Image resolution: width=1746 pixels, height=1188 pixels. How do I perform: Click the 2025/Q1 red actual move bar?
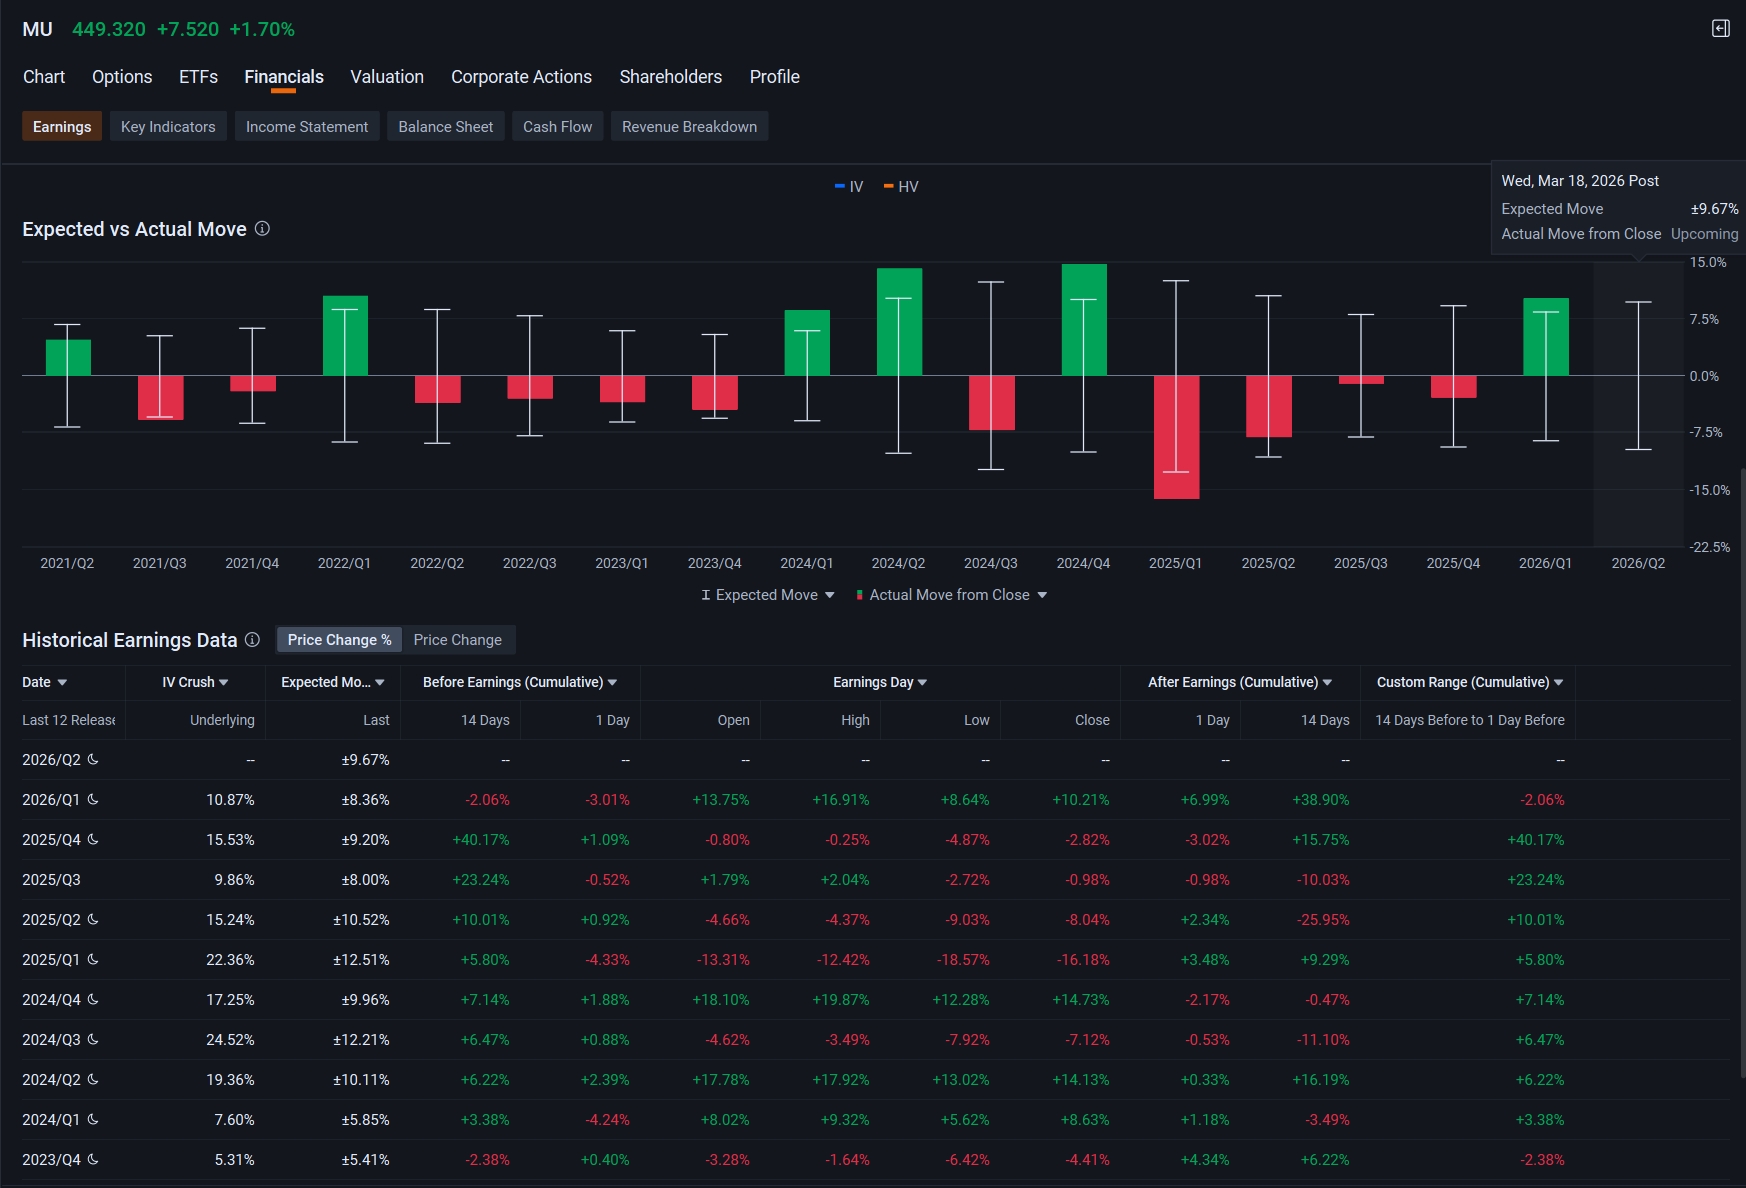[1176, 437]
